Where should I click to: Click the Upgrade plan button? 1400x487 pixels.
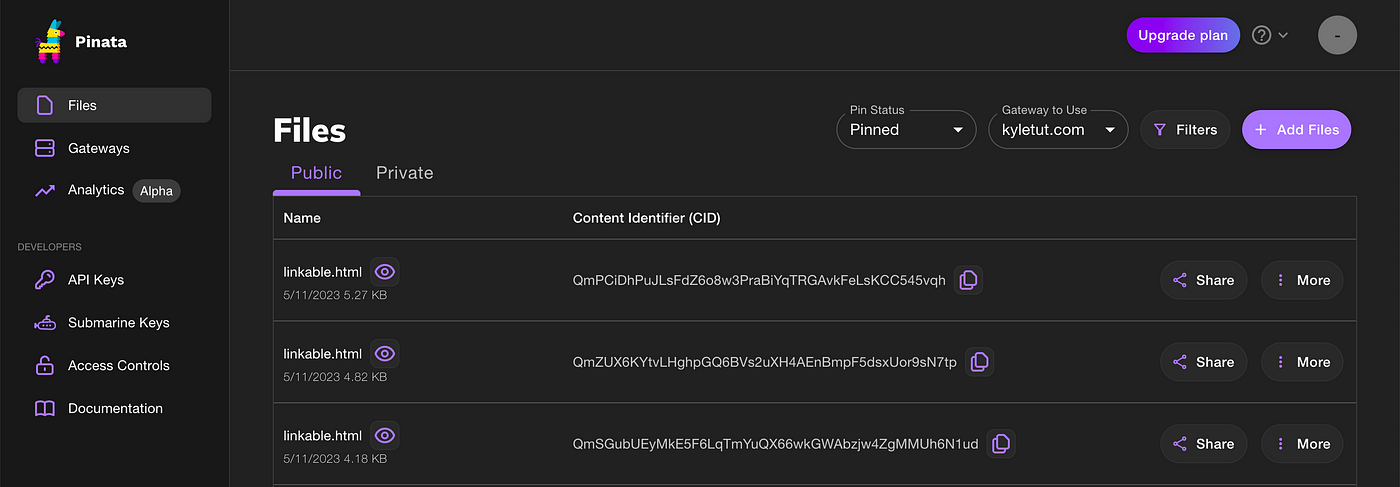1183,35
